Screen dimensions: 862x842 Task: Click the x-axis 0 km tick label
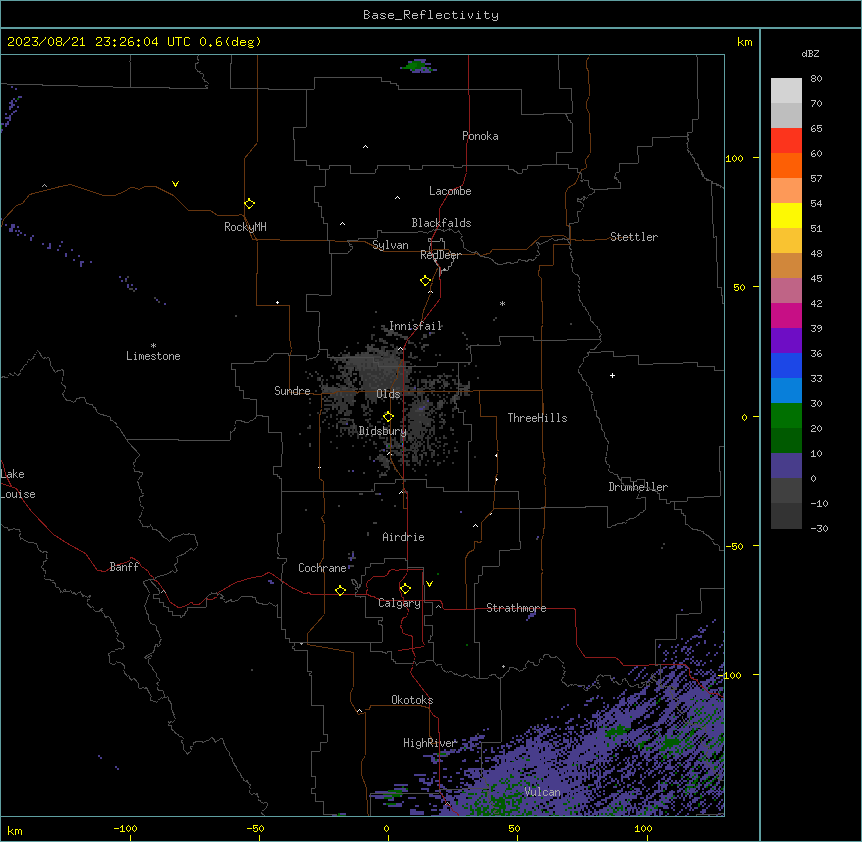(386, 828)
